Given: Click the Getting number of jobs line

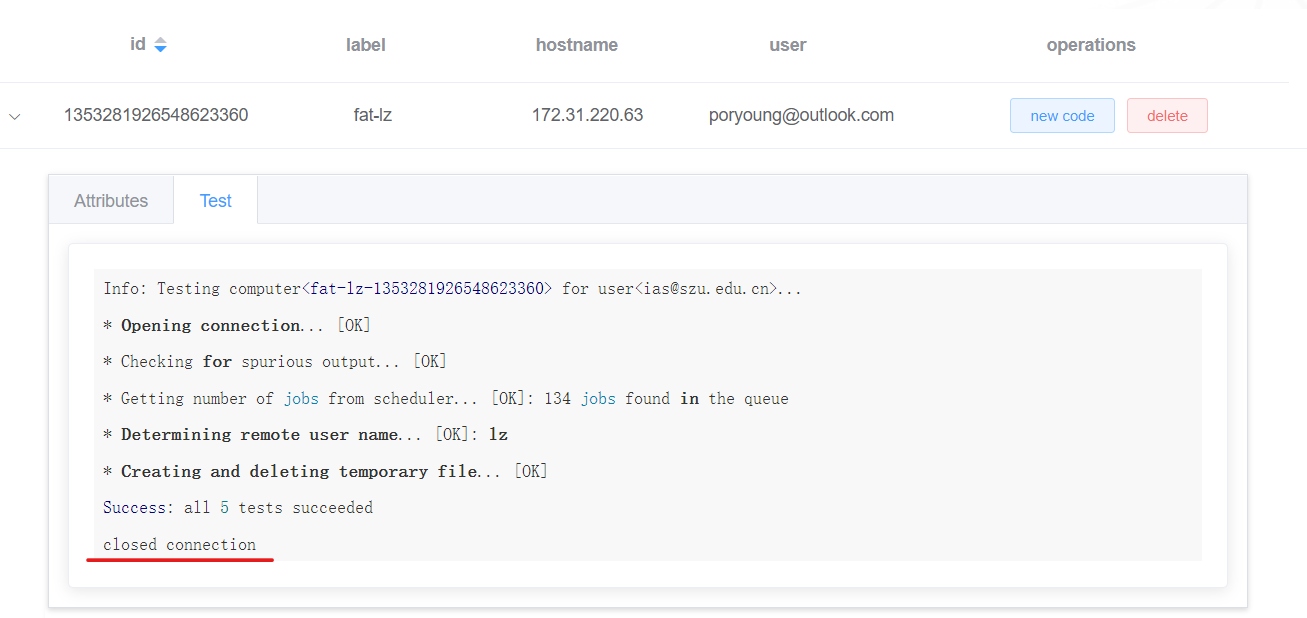Looking at the screenshot, I should (x=446, y=399).
